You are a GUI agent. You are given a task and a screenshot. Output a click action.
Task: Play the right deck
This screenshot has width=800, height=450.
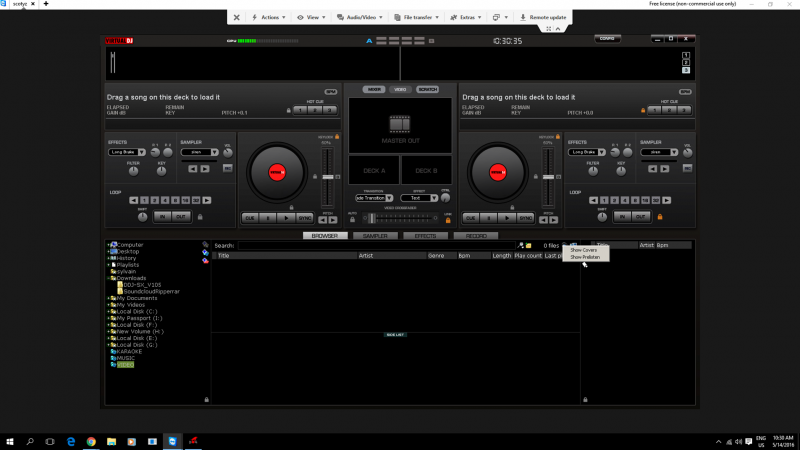click(507, 218)
